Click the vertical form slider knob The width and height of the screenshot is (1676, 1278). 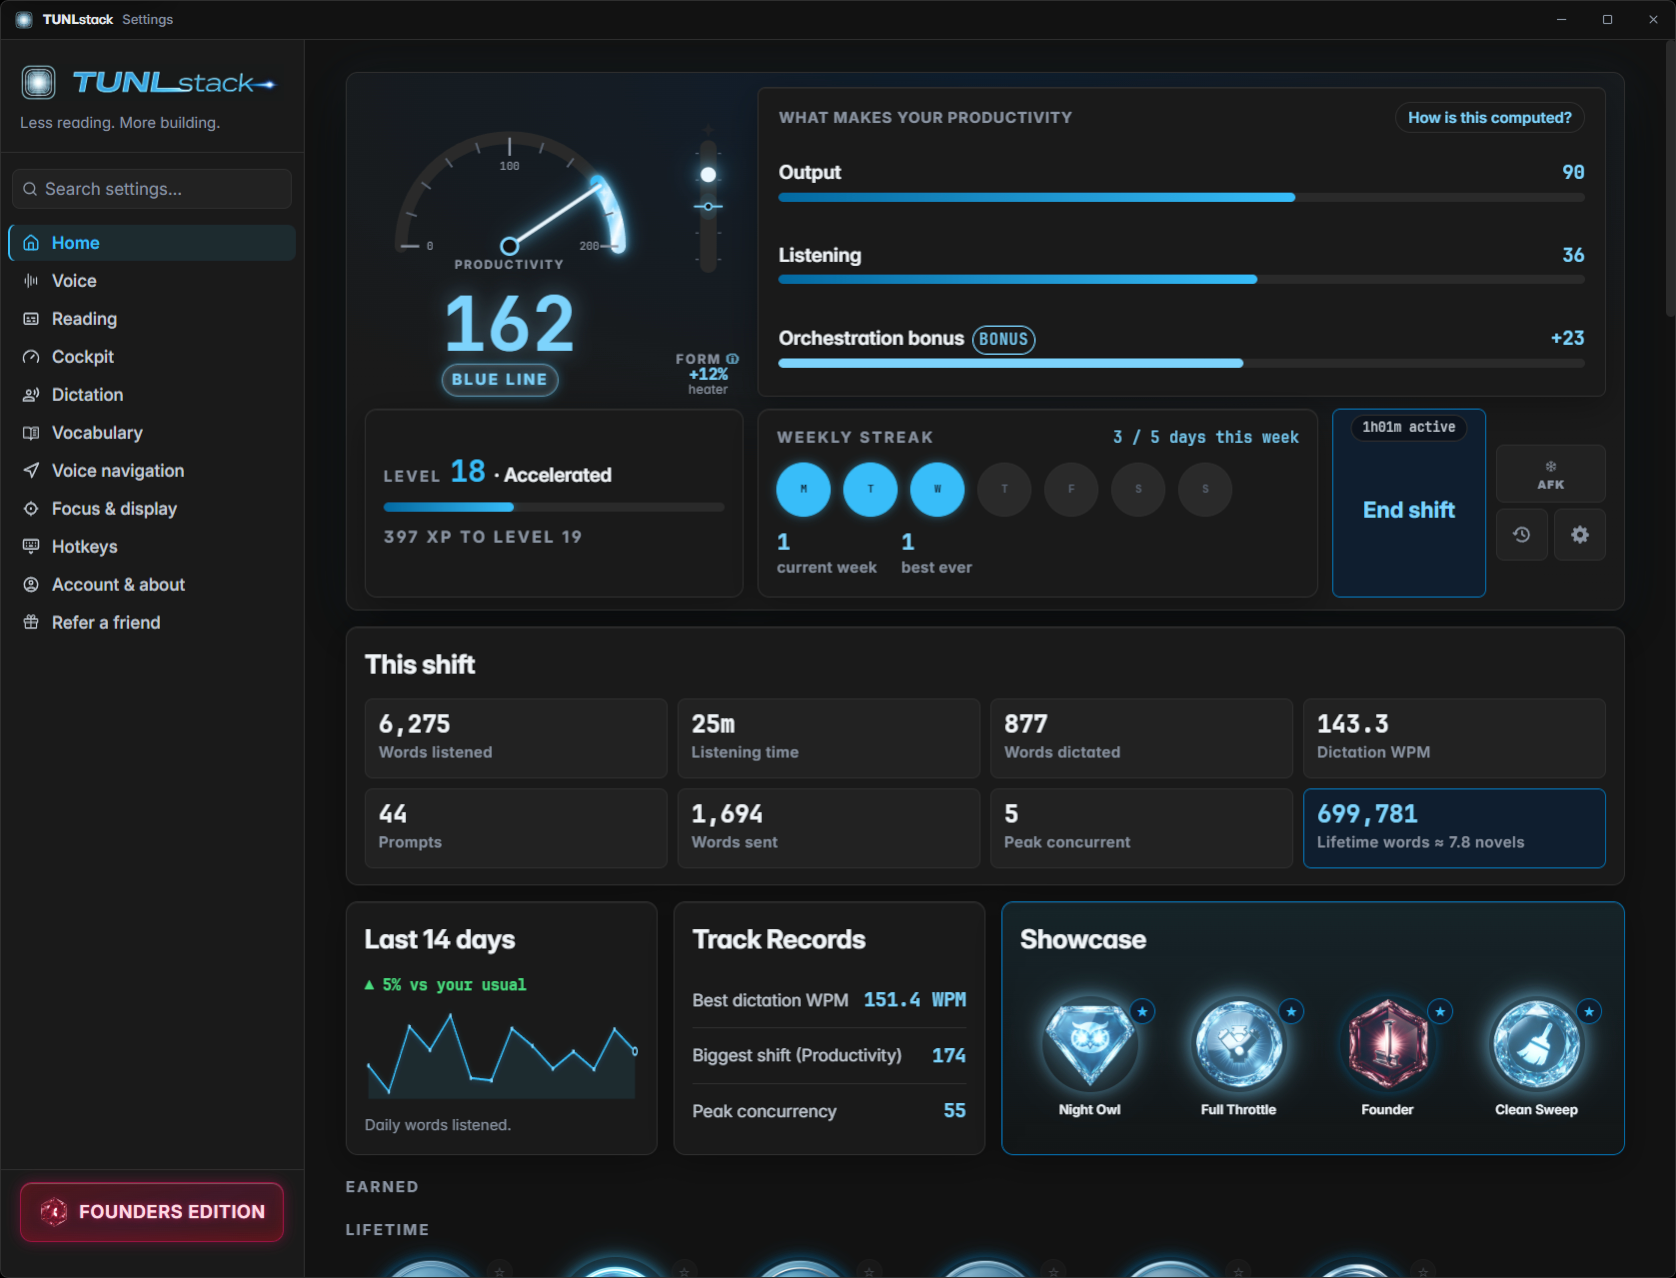coord(708,175)
